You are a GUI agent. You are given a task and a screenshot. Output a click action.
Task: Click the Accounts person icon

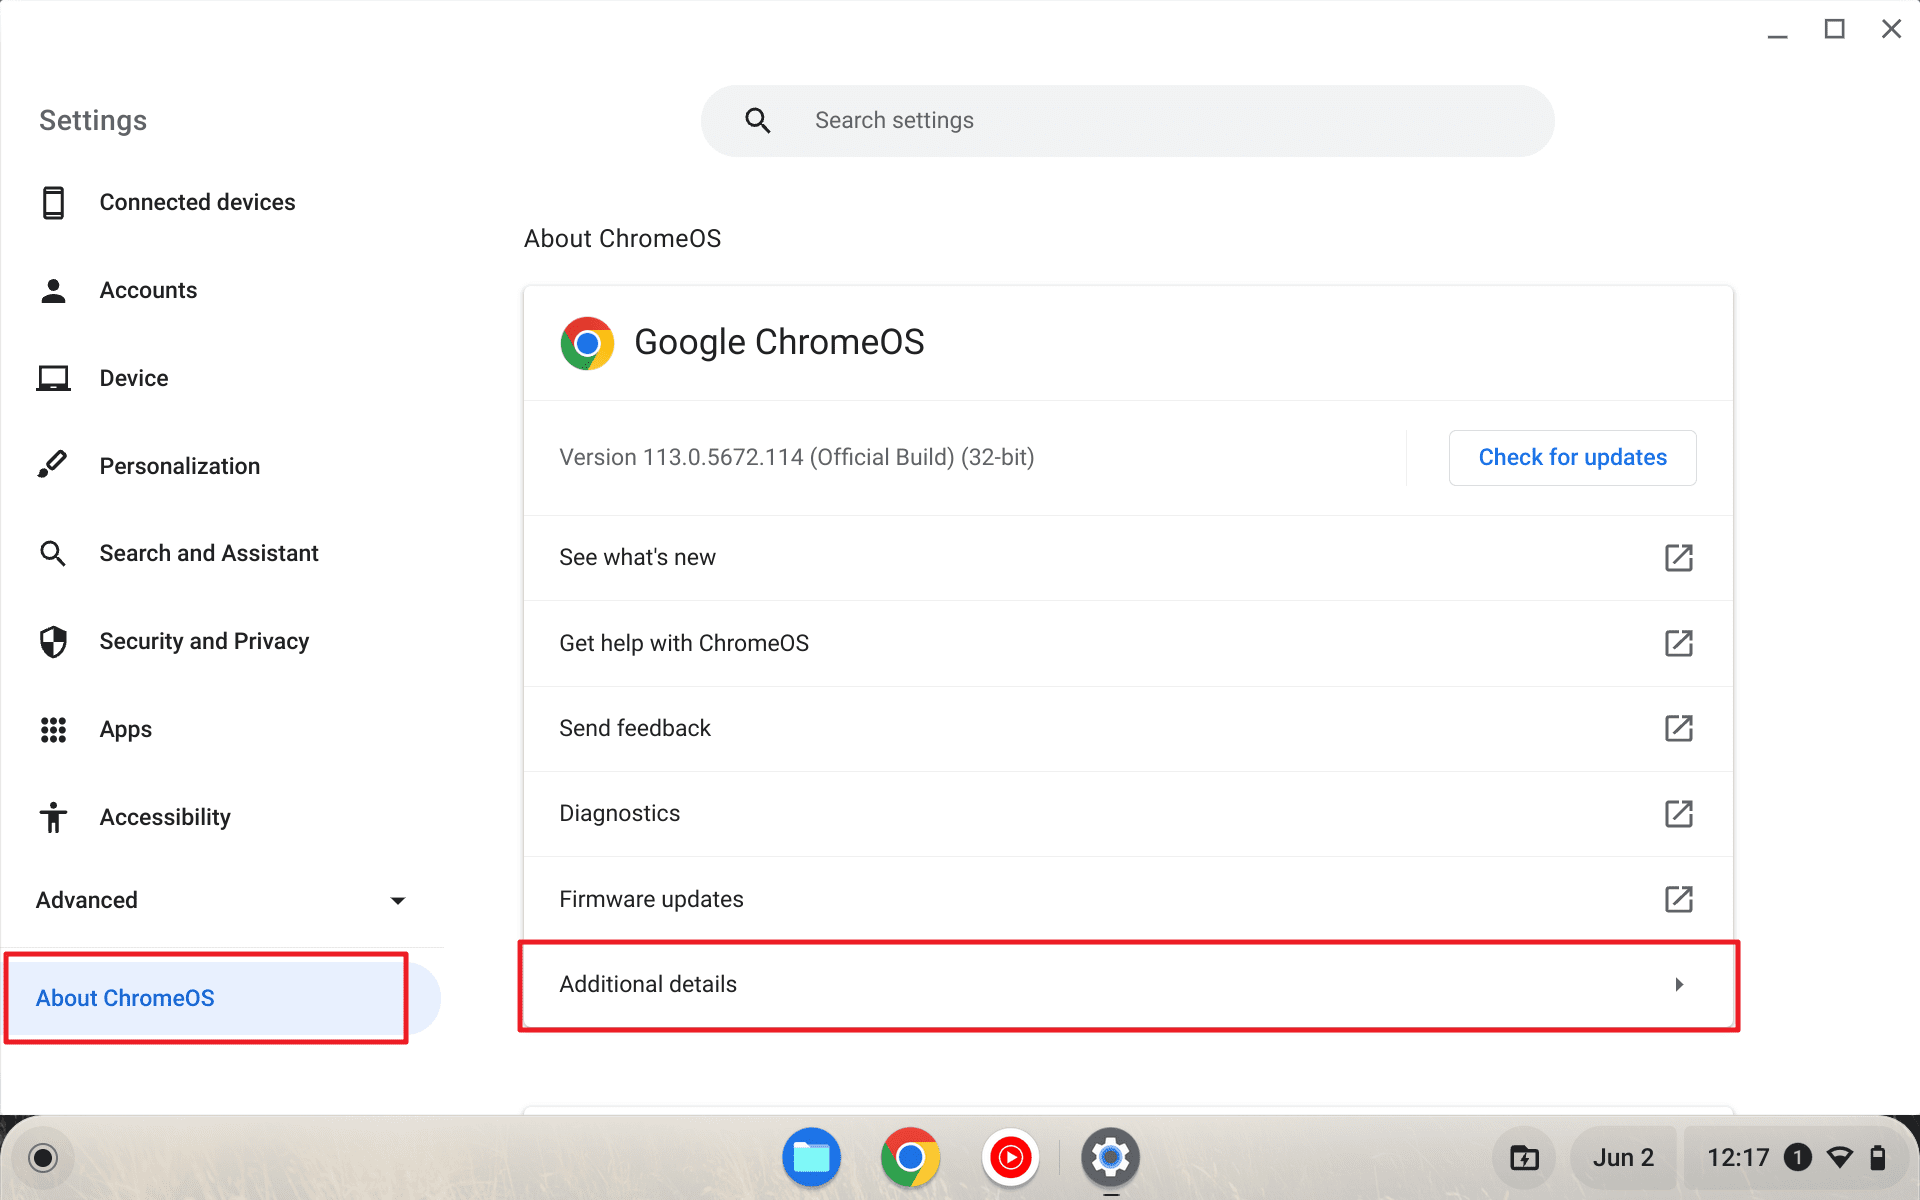53,290
